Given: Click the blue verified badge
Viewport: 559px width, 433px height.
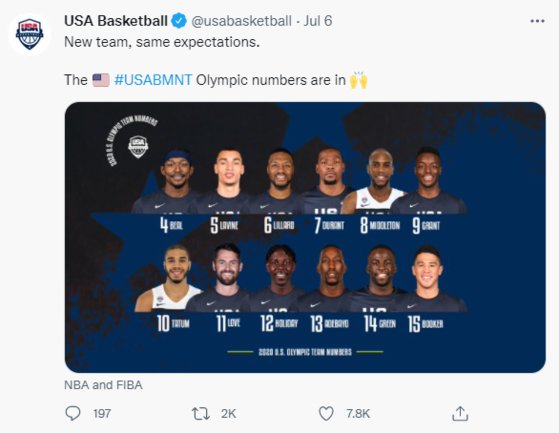Looking at the screenshot, I should (179, 21).
